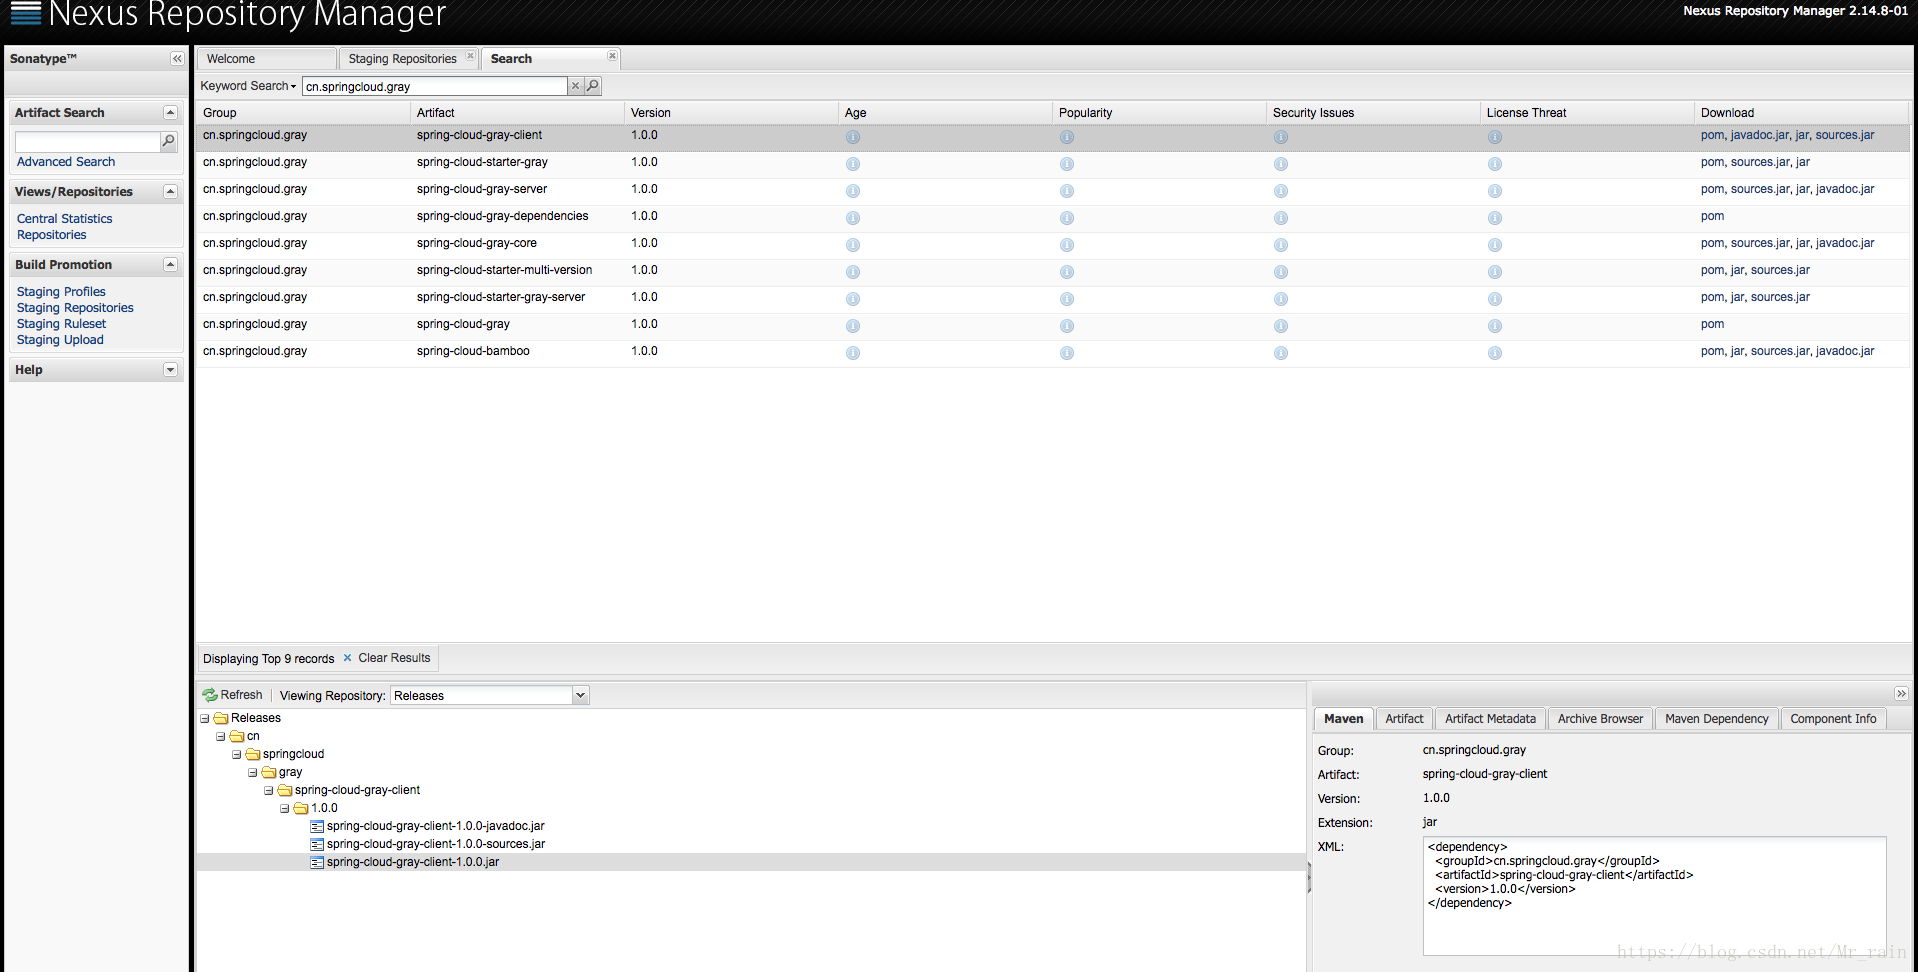Open the Keyword Search type dropdown

click(x=248, y=86)
